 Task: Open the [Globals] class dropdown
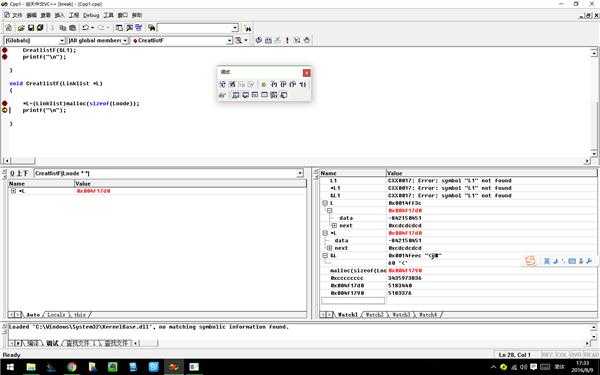[62, 40]
